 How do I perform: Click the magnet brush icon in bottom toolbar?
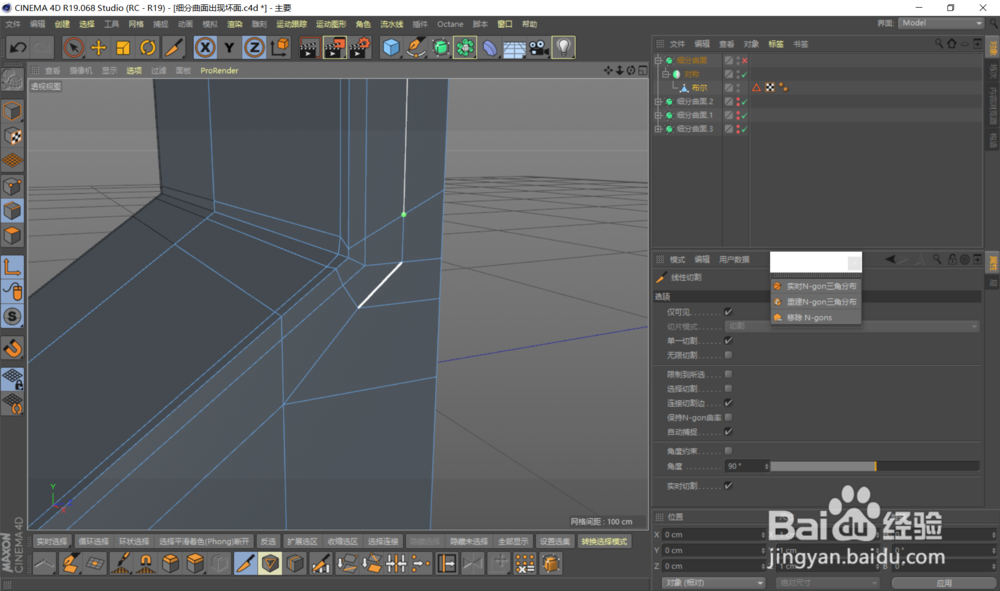pos(145,564)
